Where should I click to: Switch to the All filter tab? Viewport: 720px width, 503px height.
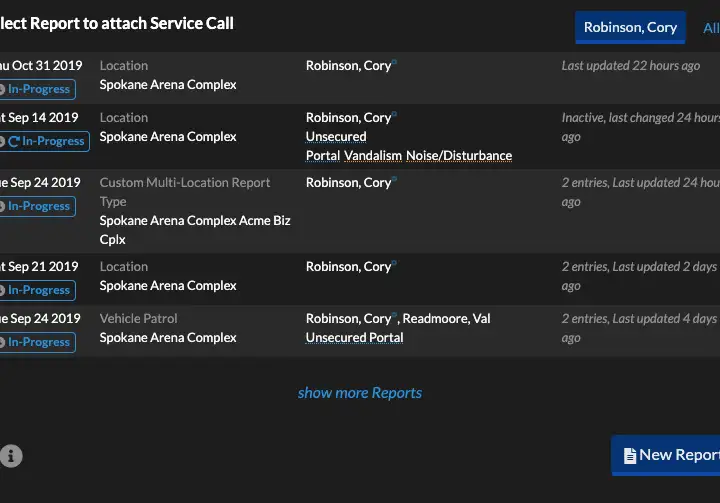[711, 28]
